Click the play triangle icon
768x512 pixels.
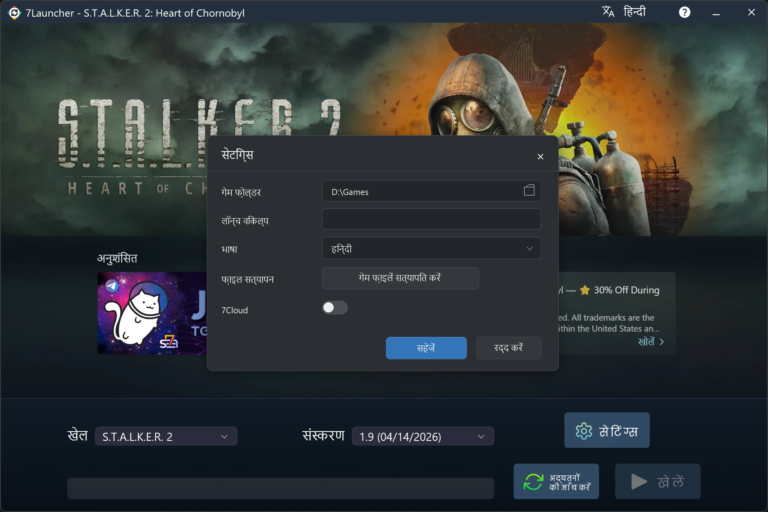[639, 482]
